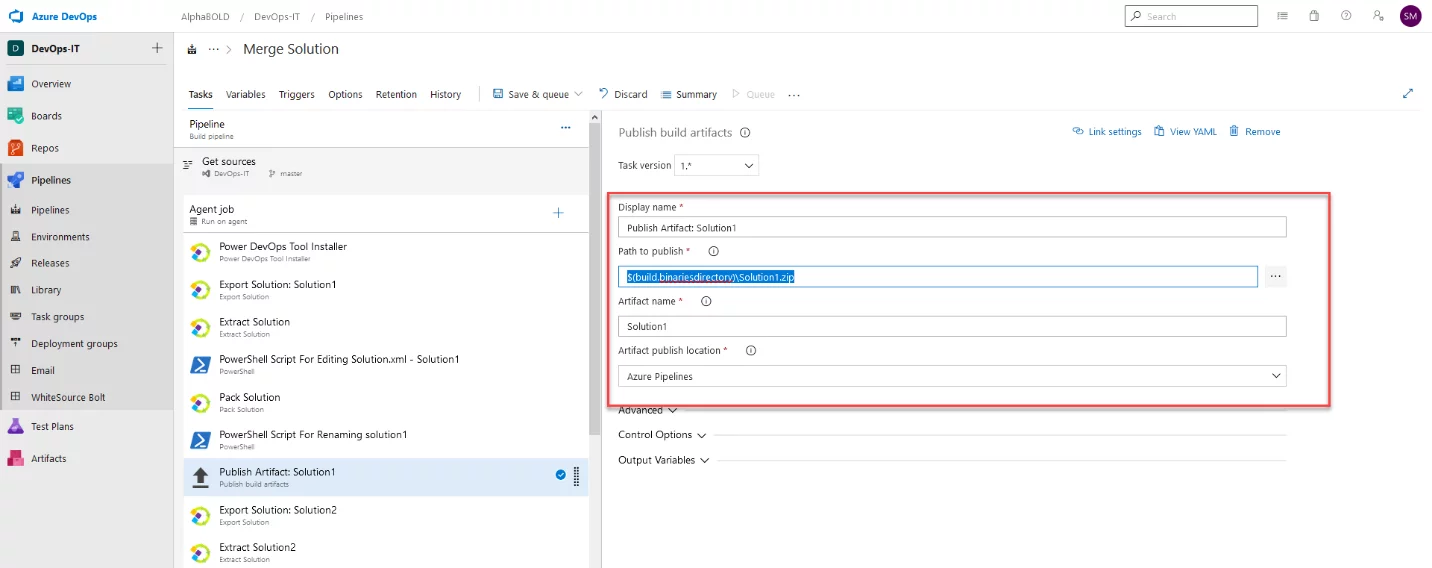The image size is (1432, 568).
Task: Open the work items list icon in header
Action: pyautogui.click(x=1282, y=16)
